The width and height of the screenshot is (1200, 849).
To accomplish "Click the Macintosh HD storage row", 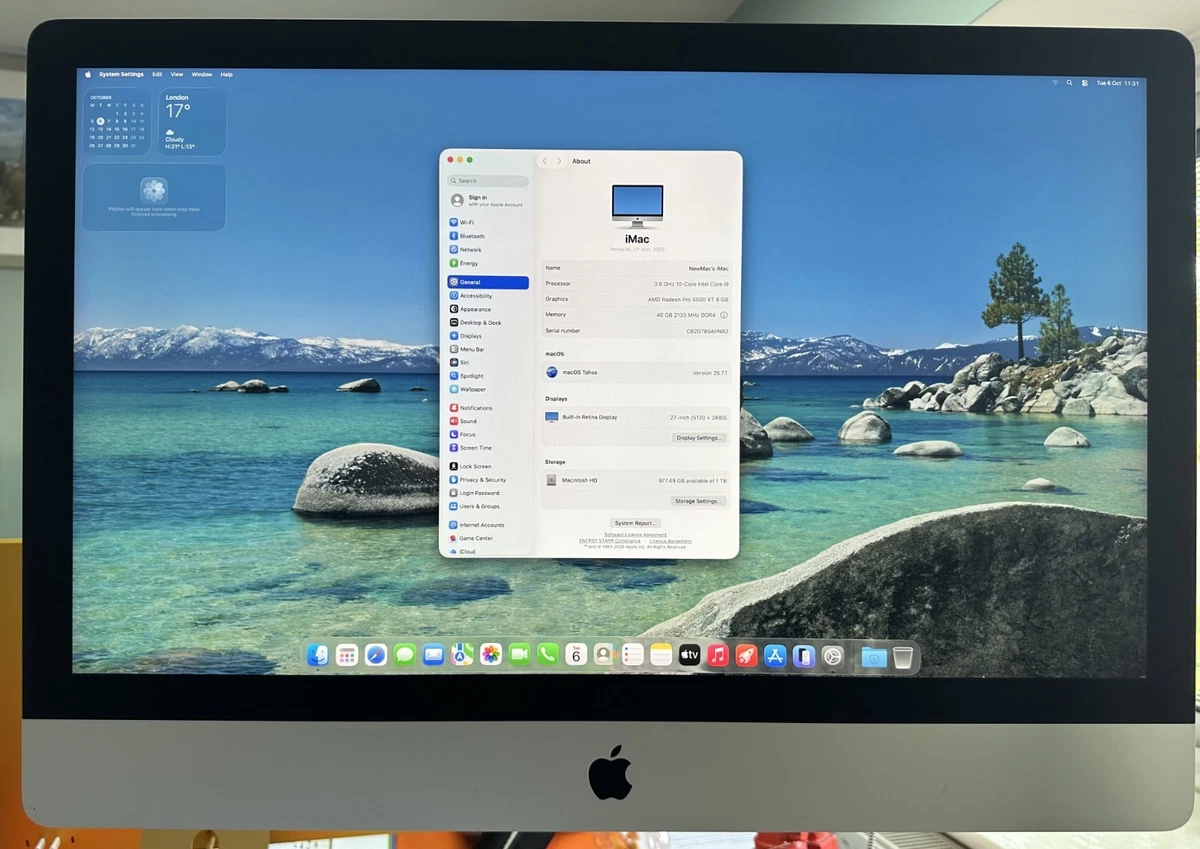I will click(x=636, y=480).
